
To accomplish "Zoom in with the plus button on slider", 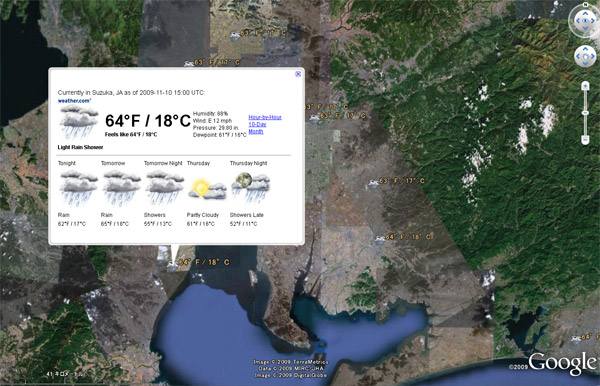I will point(585,86).
